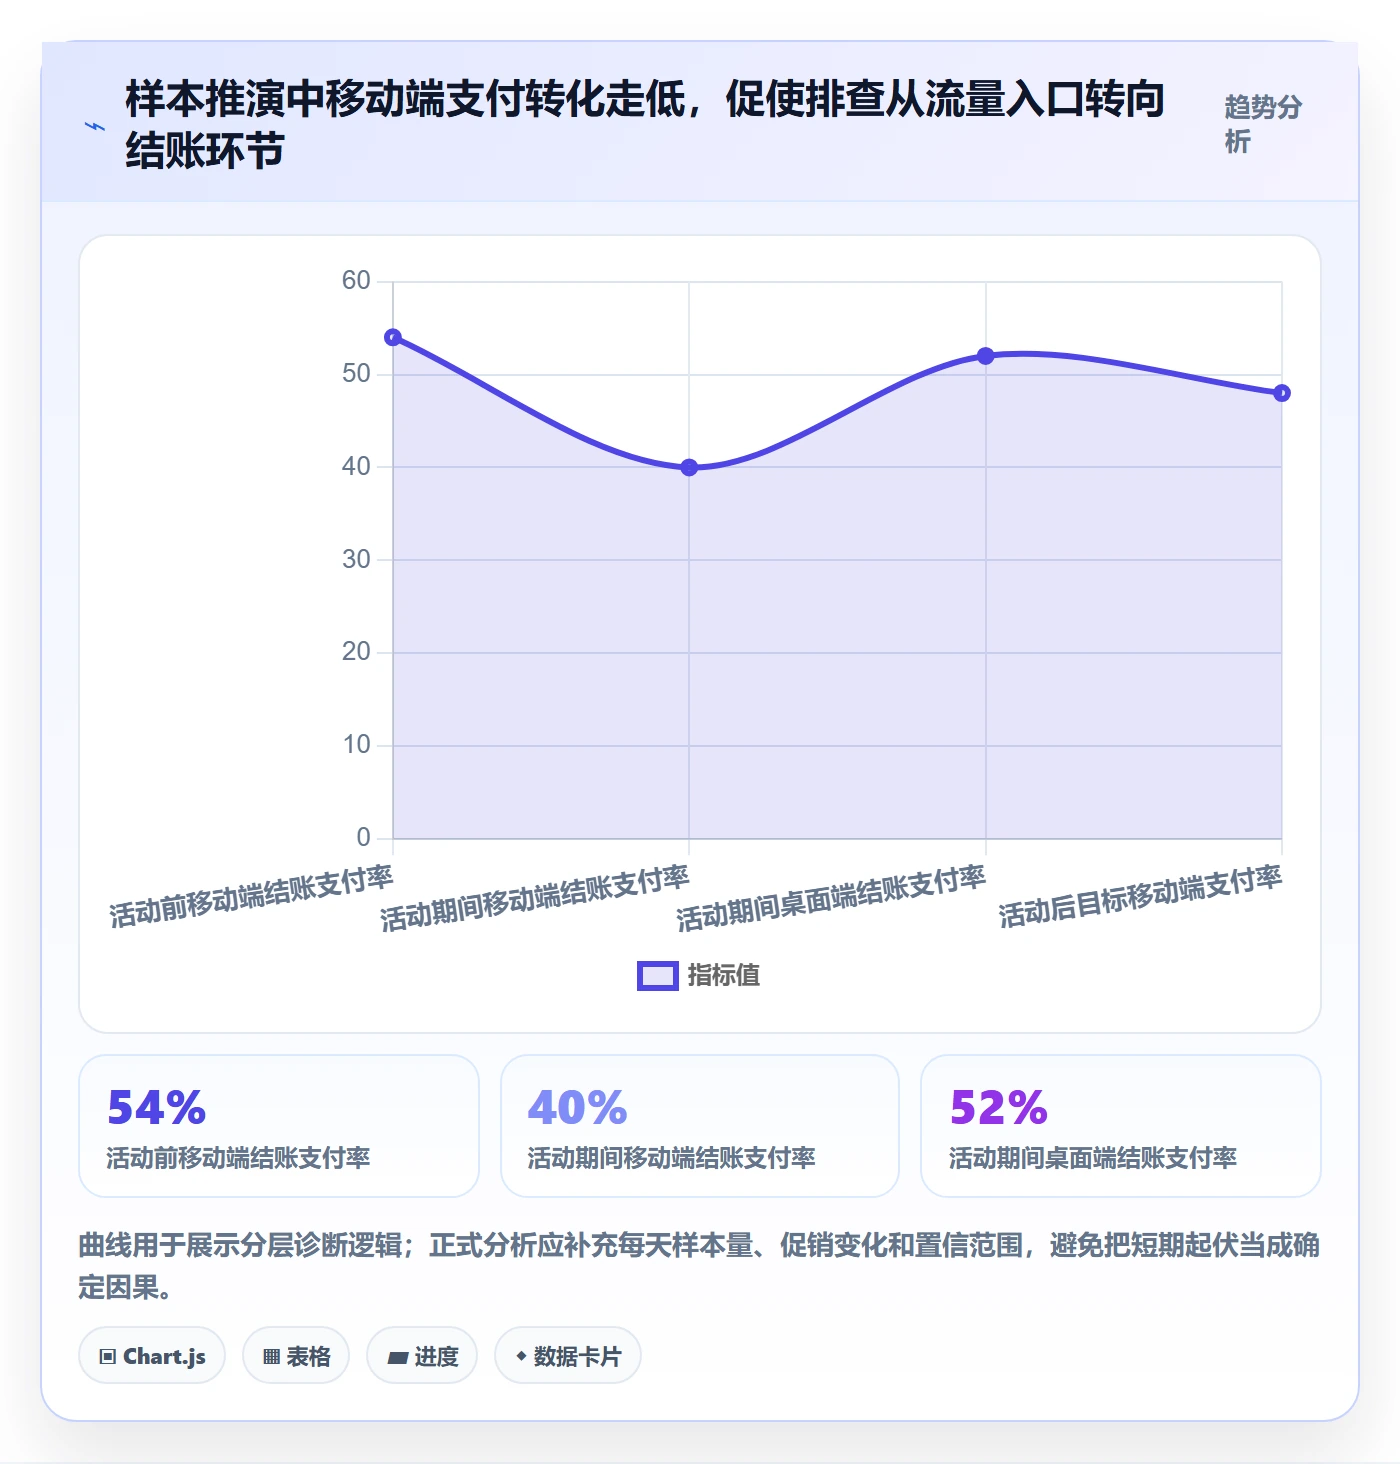Click the 进度 tag chip
1400x1464 pixels.
422,1356
